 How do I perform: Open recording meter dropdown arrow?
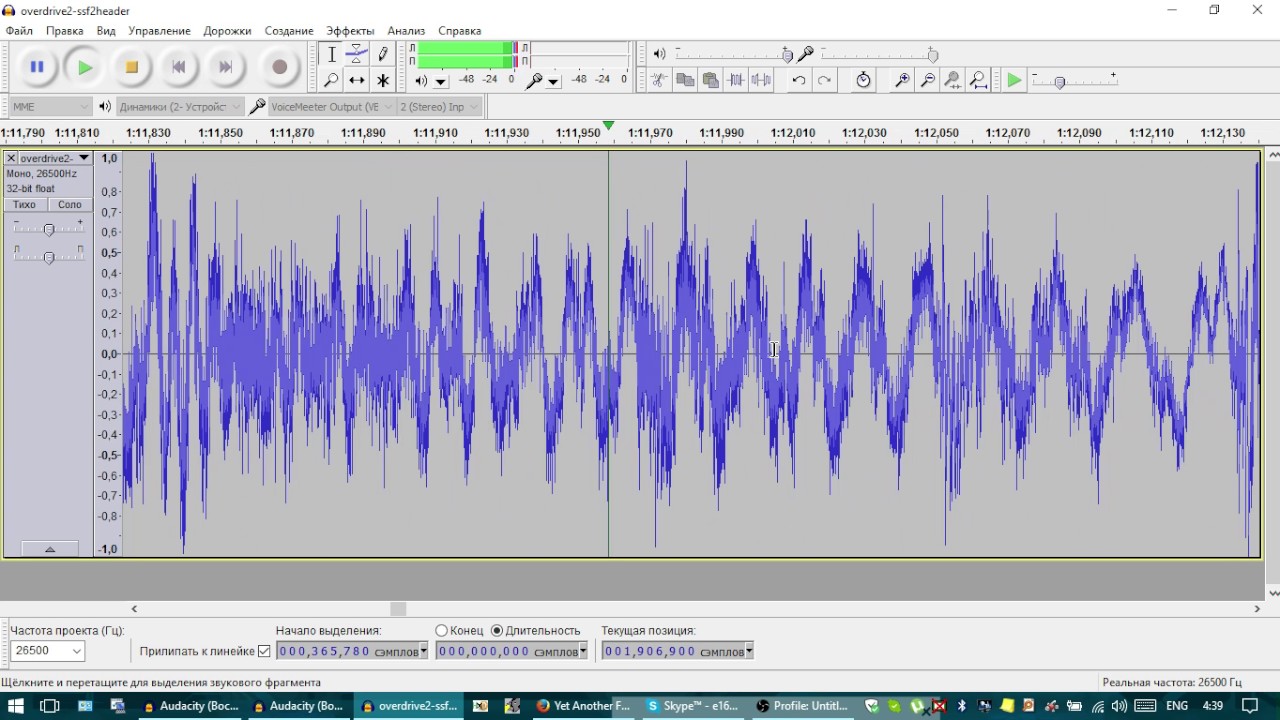click(x=553, y=82)
